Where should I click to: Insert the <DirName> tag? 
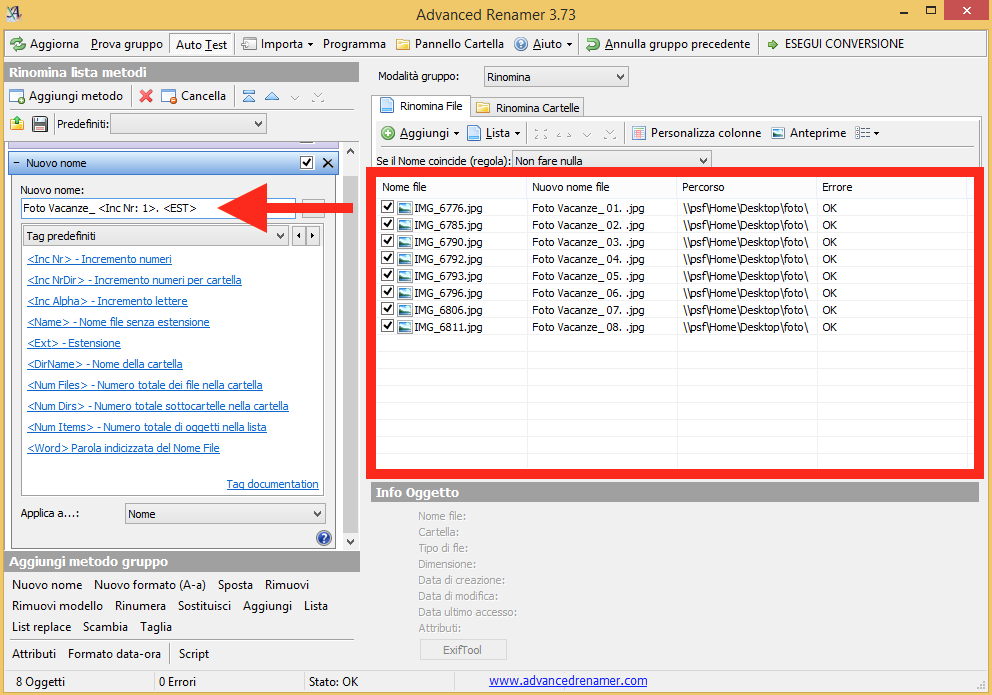pyautogui.click(x=105, y=364)
